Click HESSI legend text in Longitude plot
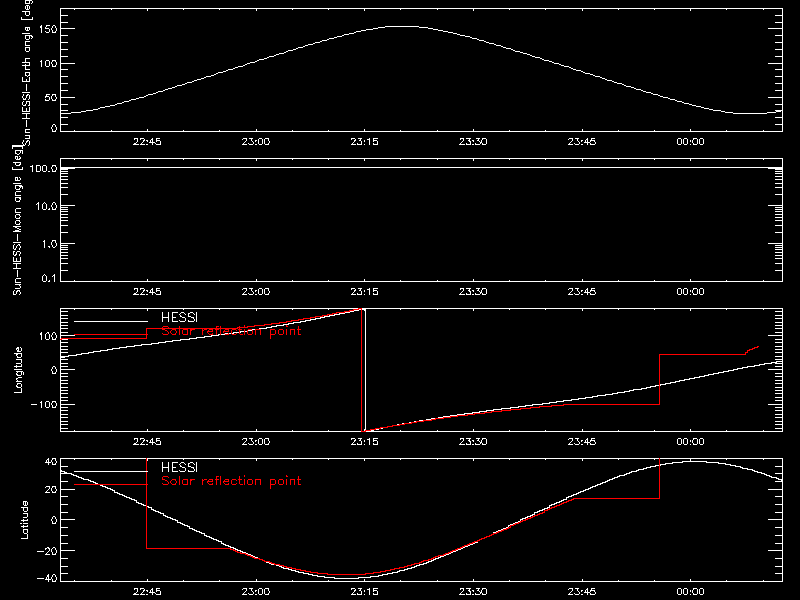This screenshot has width=800, height=600. pyautogui.click(x=179, y=317)
